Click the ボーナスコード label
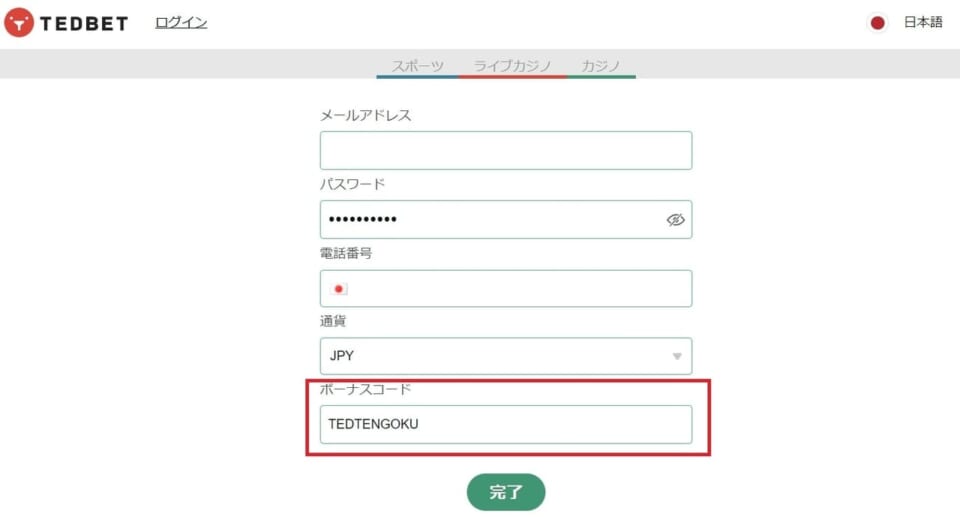Image resolution: width=960 pixels, height=517 pixels. point(366,390)
